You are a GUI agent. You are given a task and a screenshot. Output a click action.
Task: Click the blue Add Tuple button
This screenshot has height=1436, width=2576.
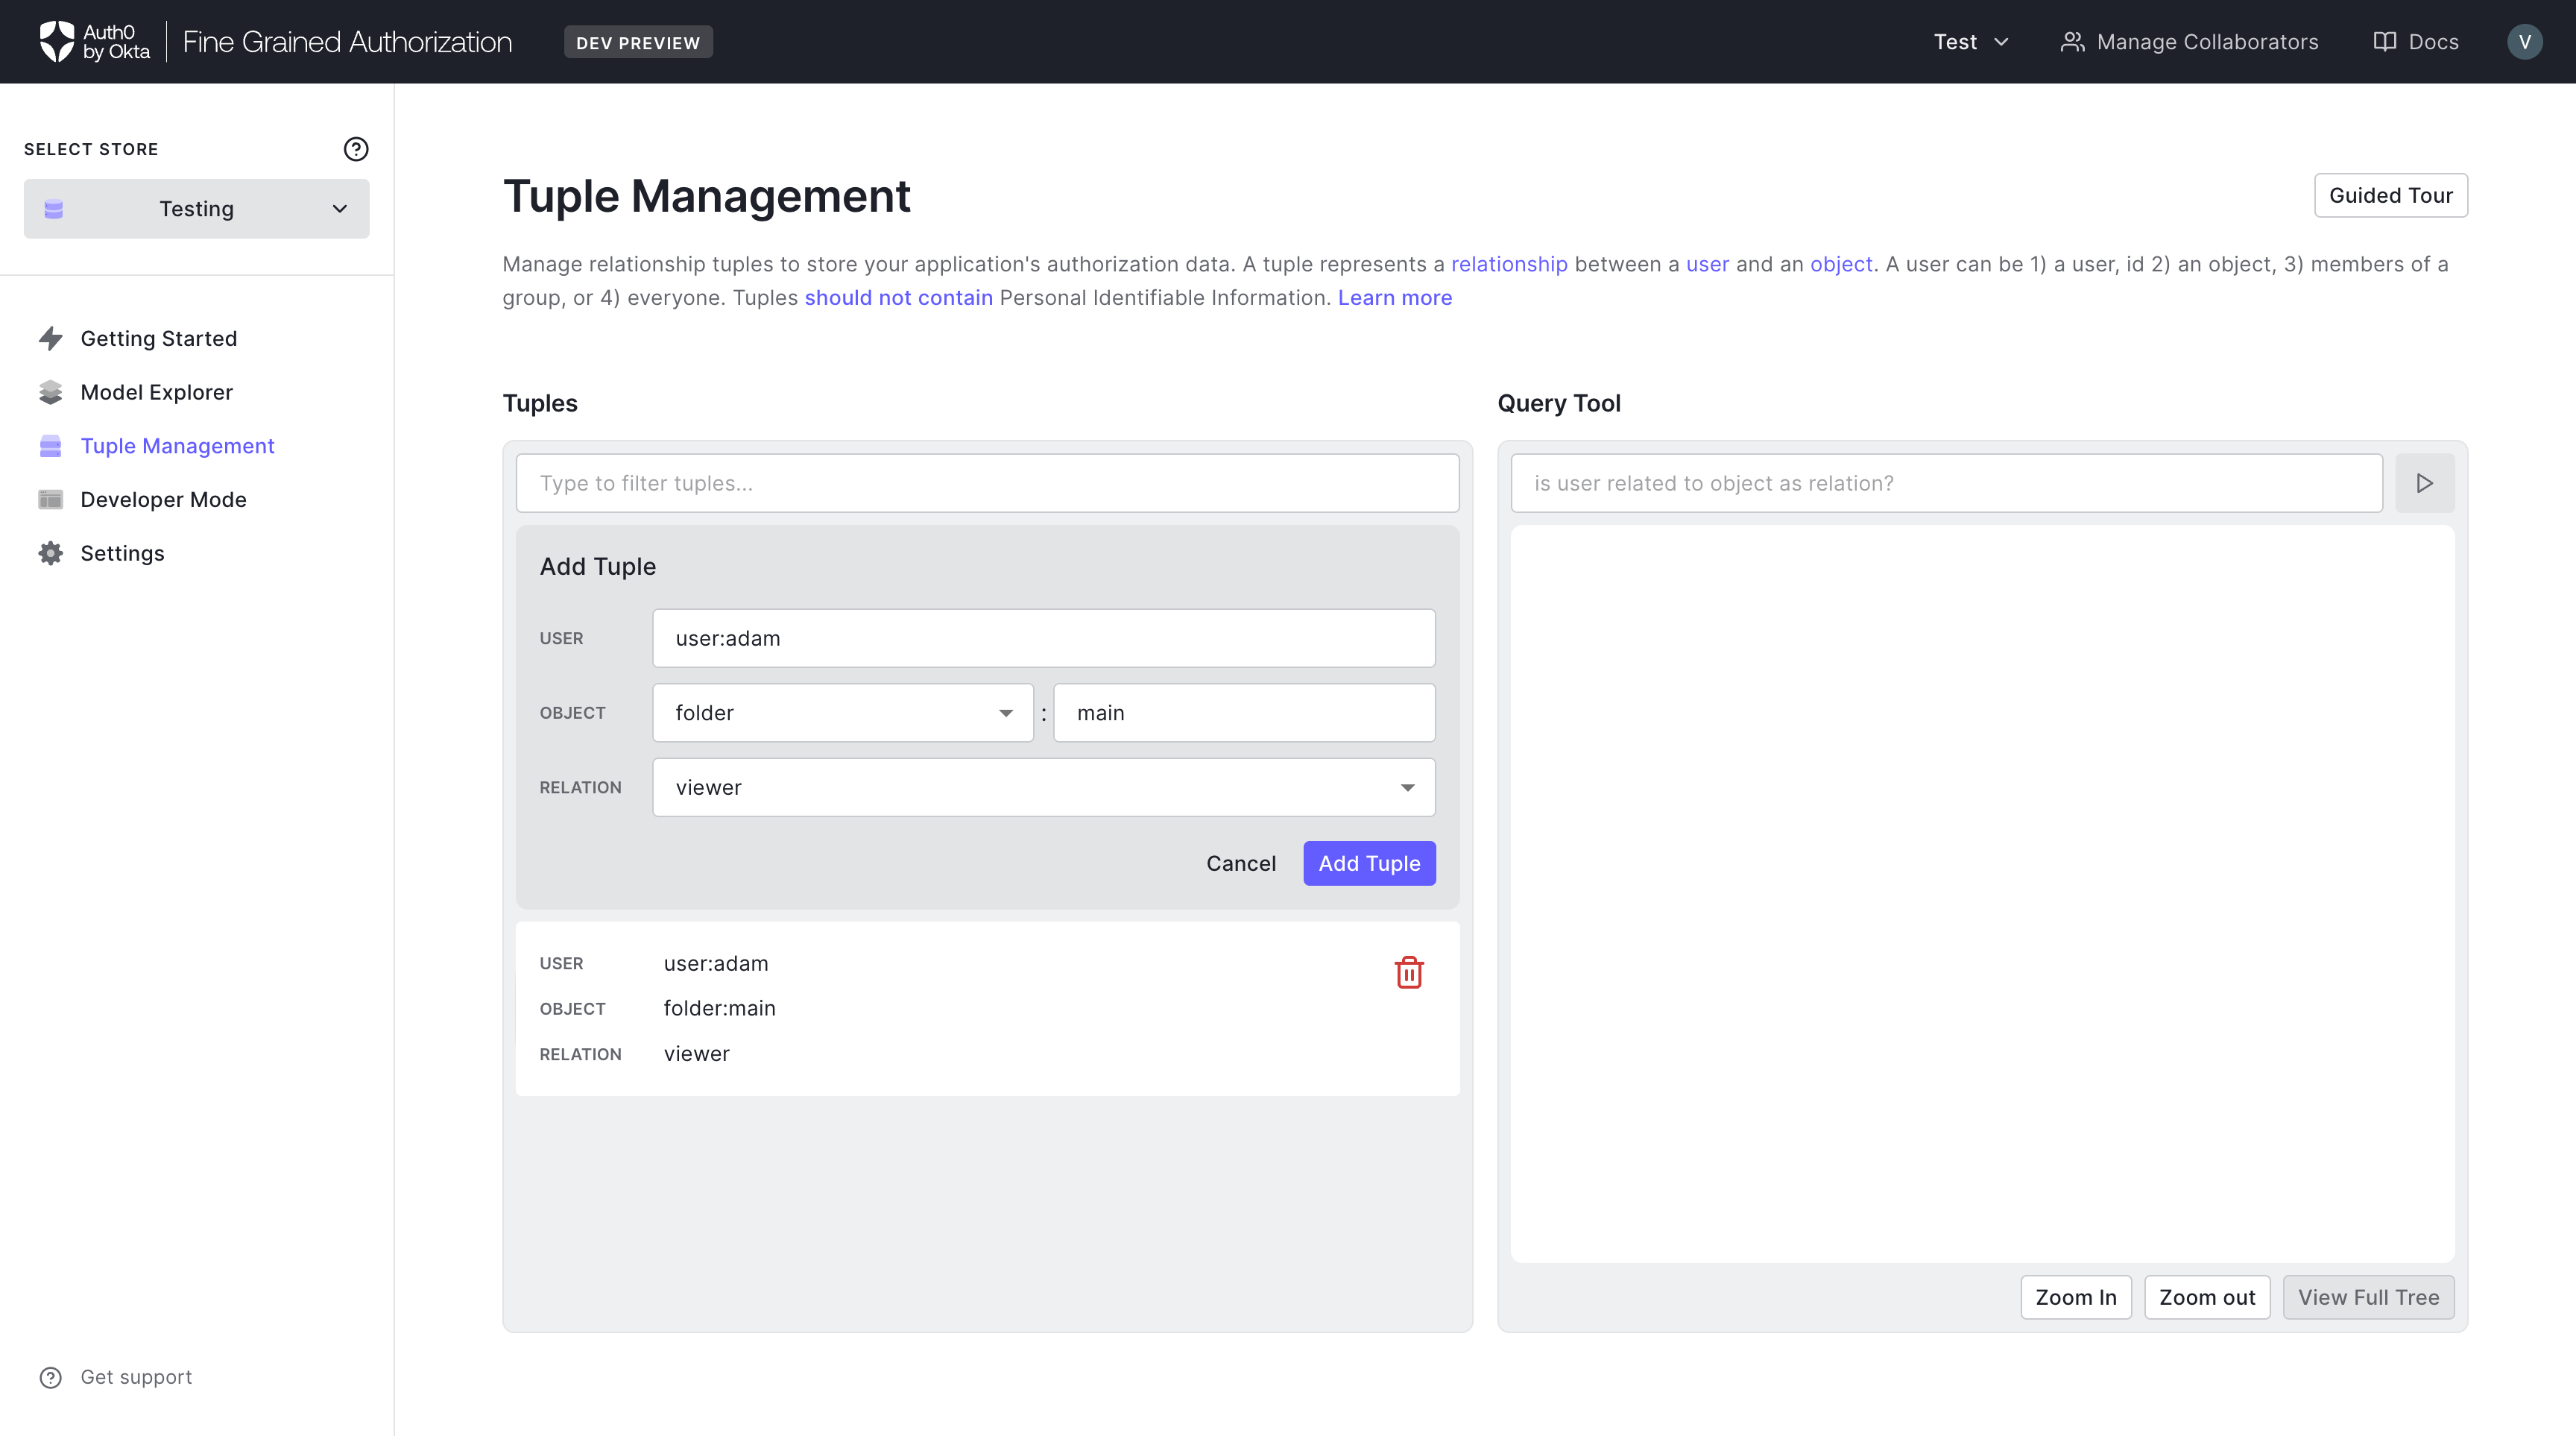coord(1369,864)
